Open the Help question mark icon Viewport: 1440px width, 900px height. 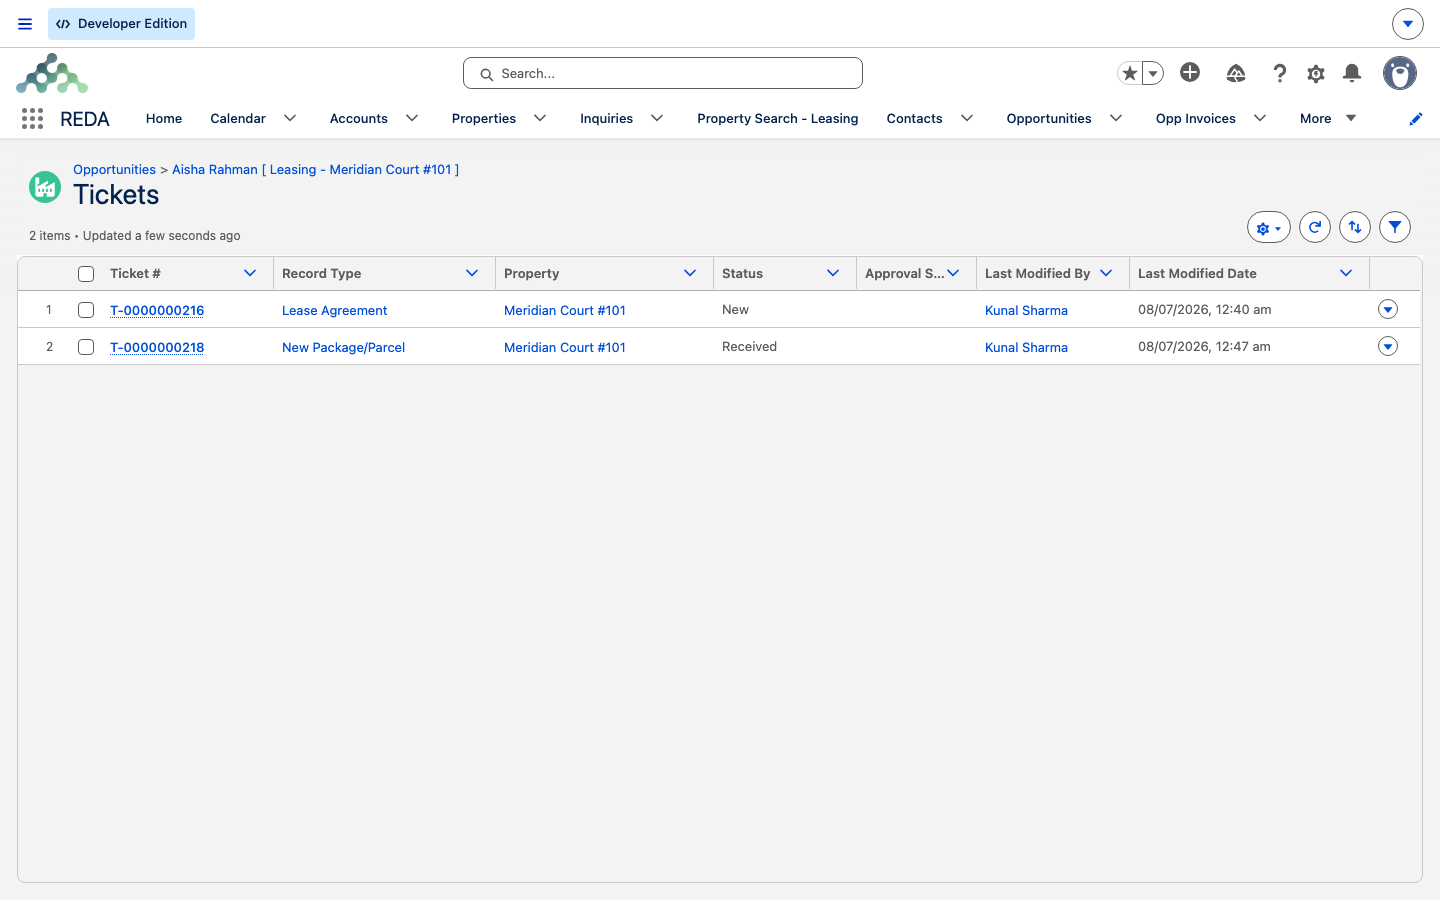pyautogui.click(x=1279, y=73)
